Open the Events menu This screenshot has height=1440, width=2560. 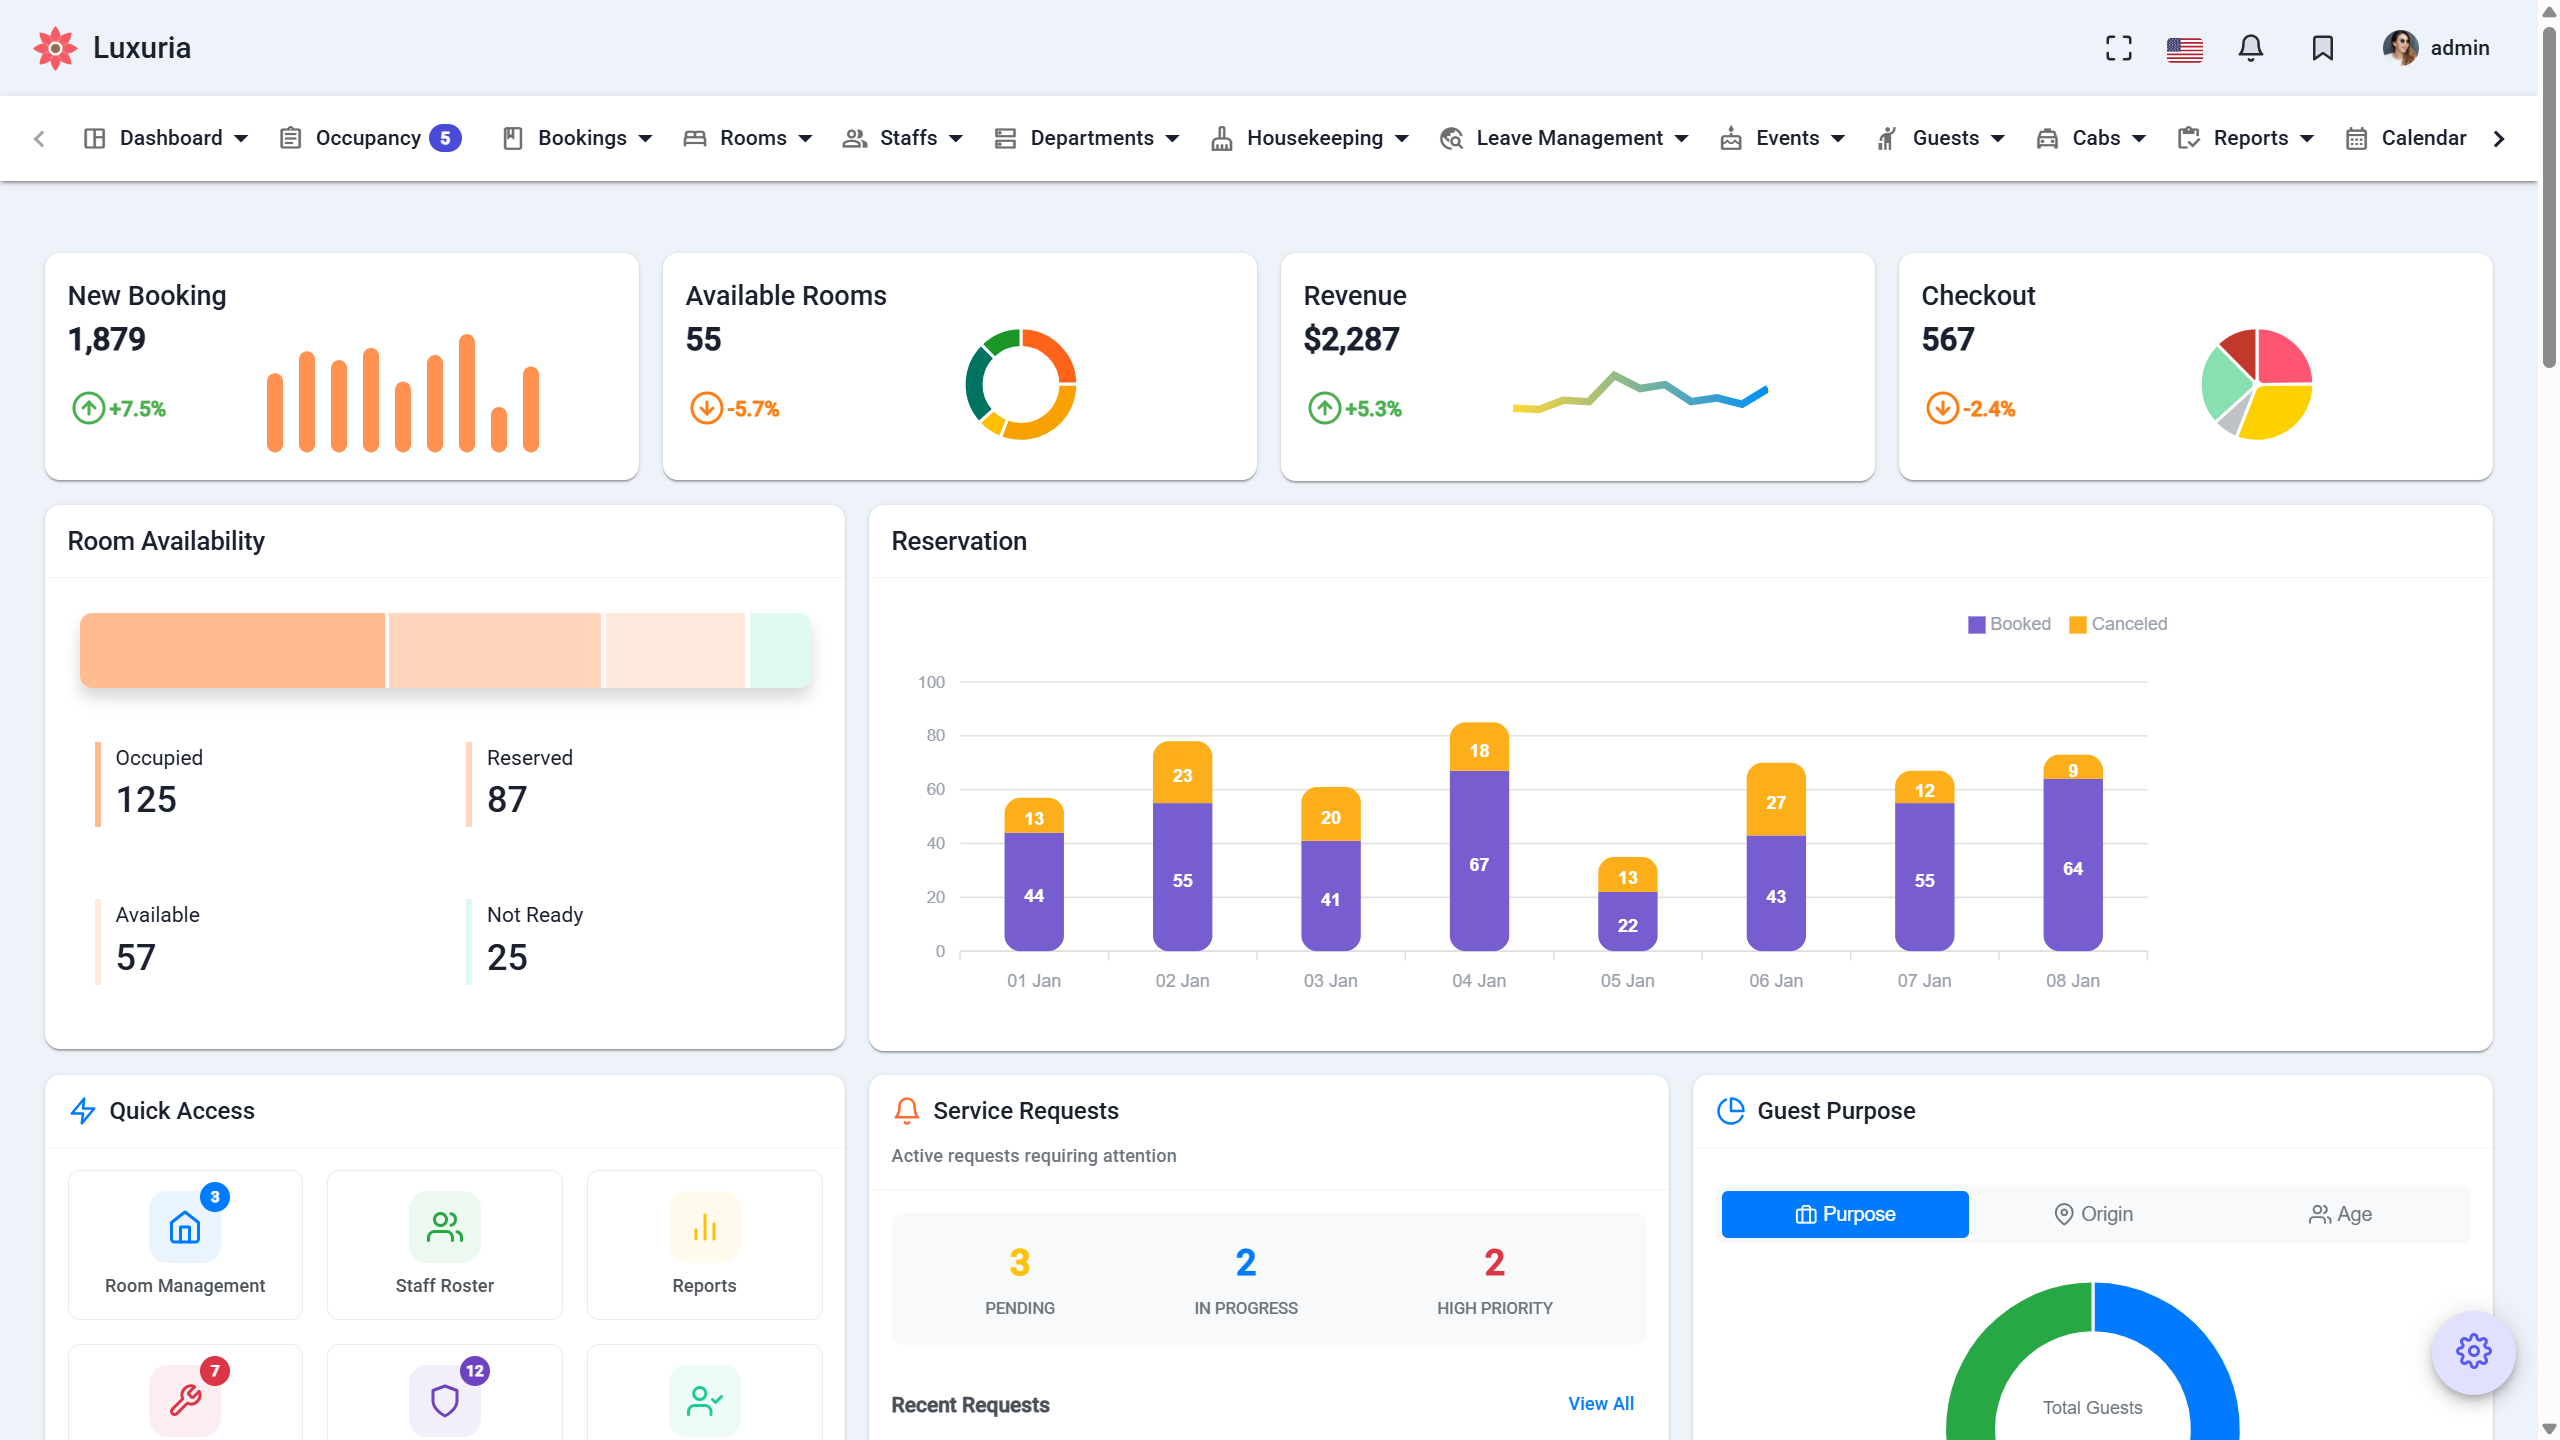click(x=1782, y=138)
